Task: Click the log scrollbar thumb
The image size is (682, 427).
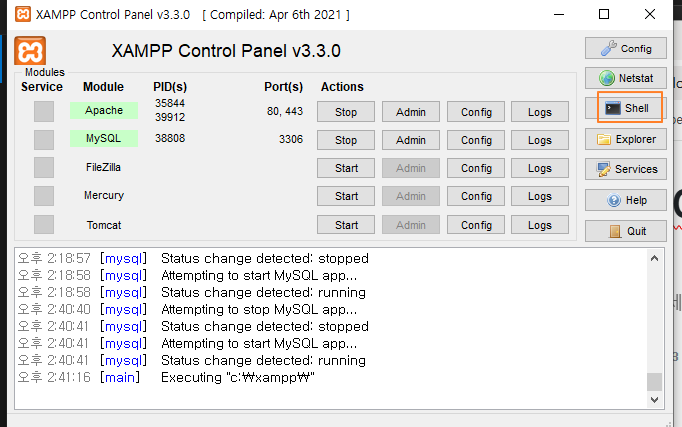Action: [654, 382]
